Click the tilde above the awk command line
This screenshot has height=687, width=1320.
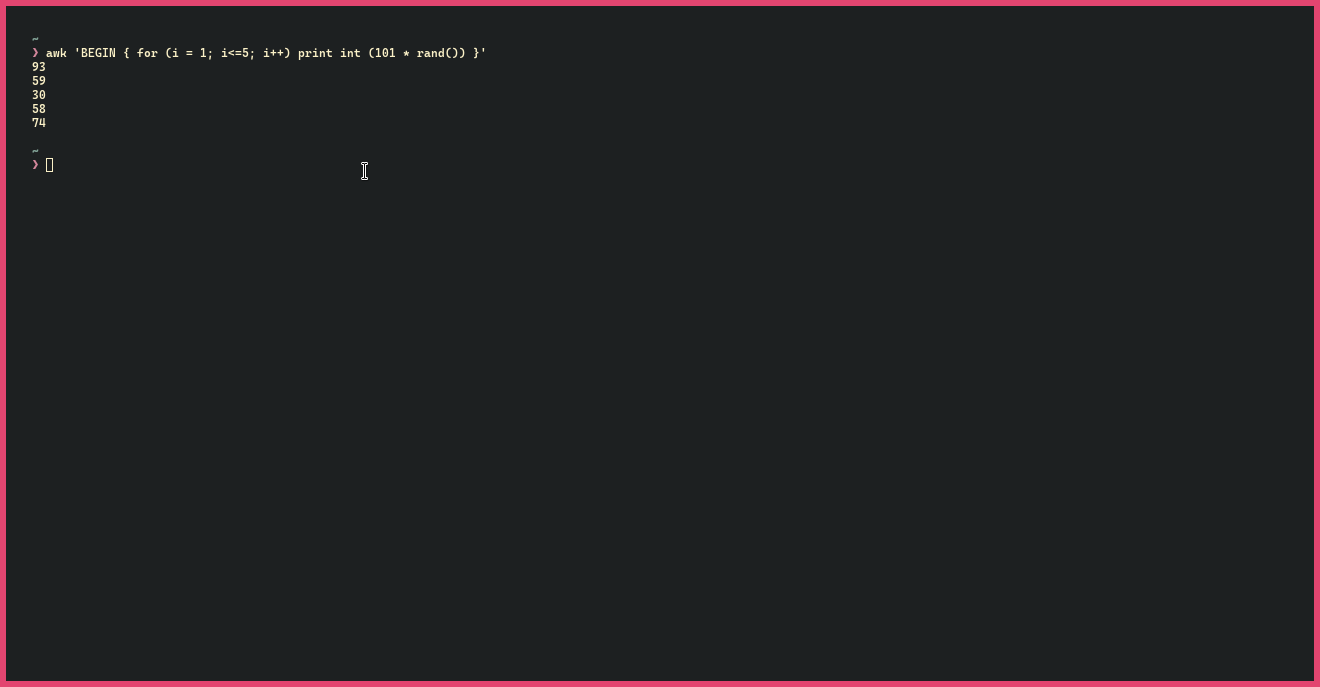pyautogui.click(x=35, y=39)
